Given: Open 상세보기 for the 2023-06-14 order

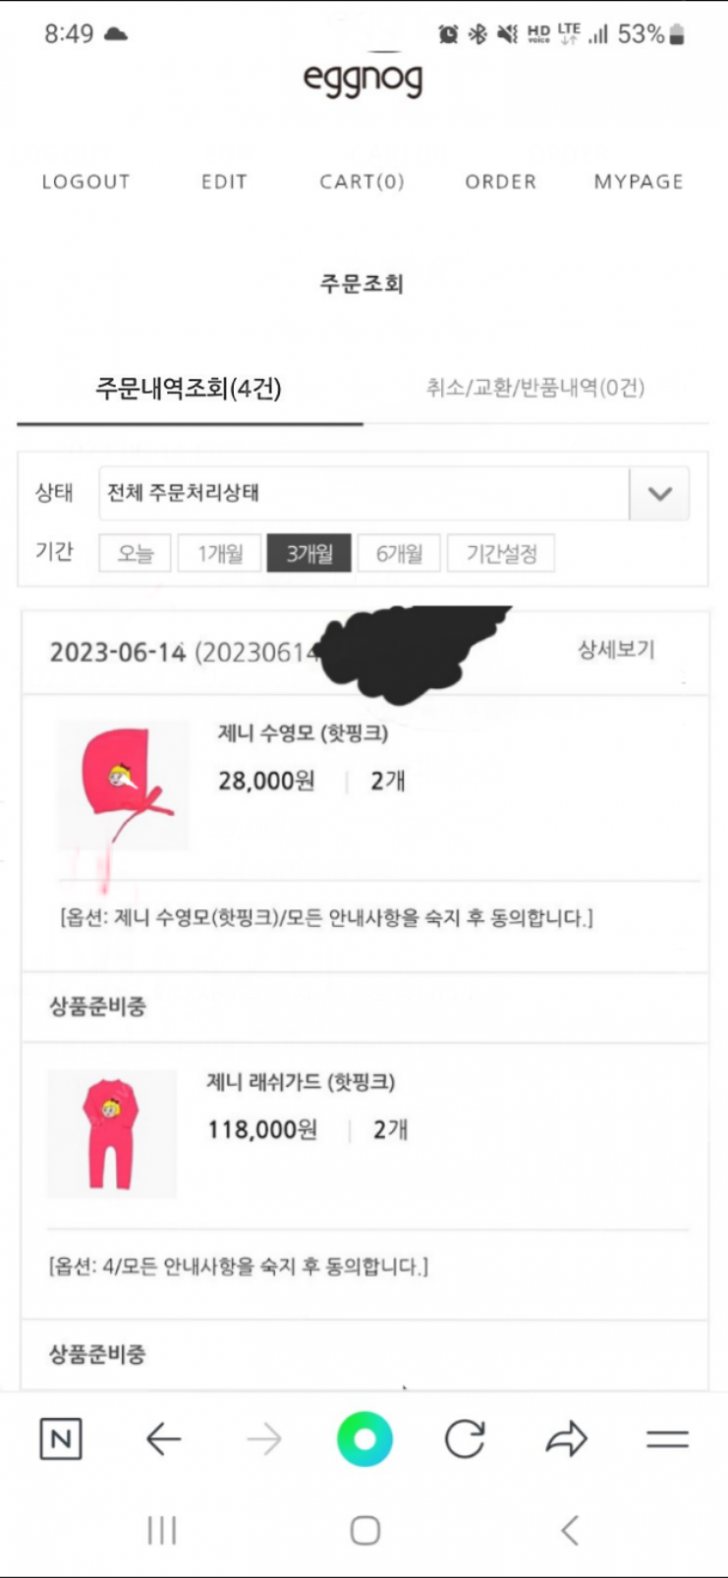Looking at the screenshot, I should click(x=616, y=650).
